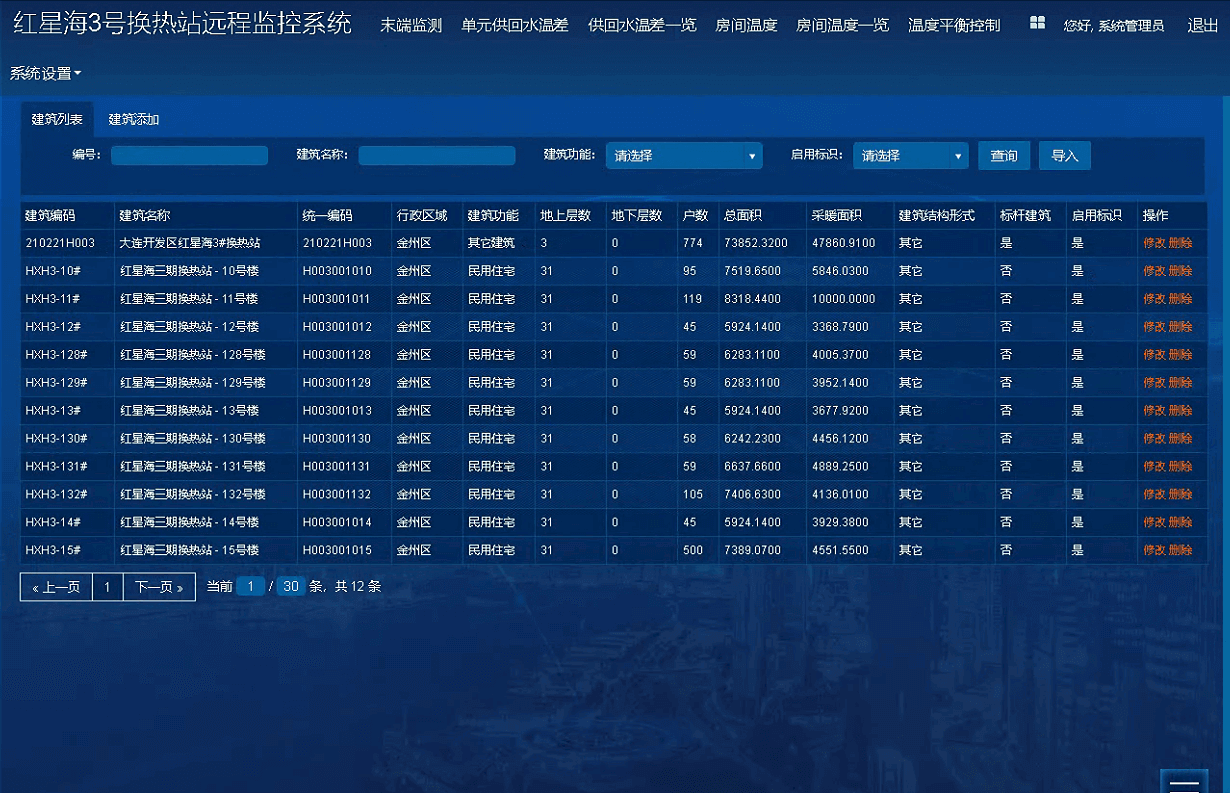Open the 建筑功能 select dropdown
Image resolution: width=1230 pixels, height=793 pixels.
(x=683, y=156)
